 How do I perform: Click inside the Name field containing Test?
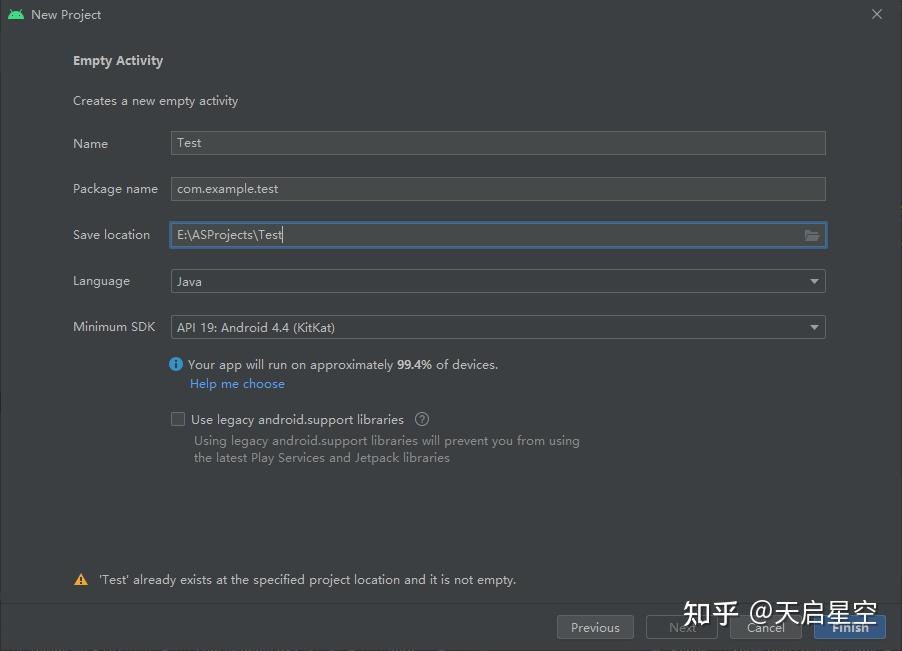(x=497, y=143)
